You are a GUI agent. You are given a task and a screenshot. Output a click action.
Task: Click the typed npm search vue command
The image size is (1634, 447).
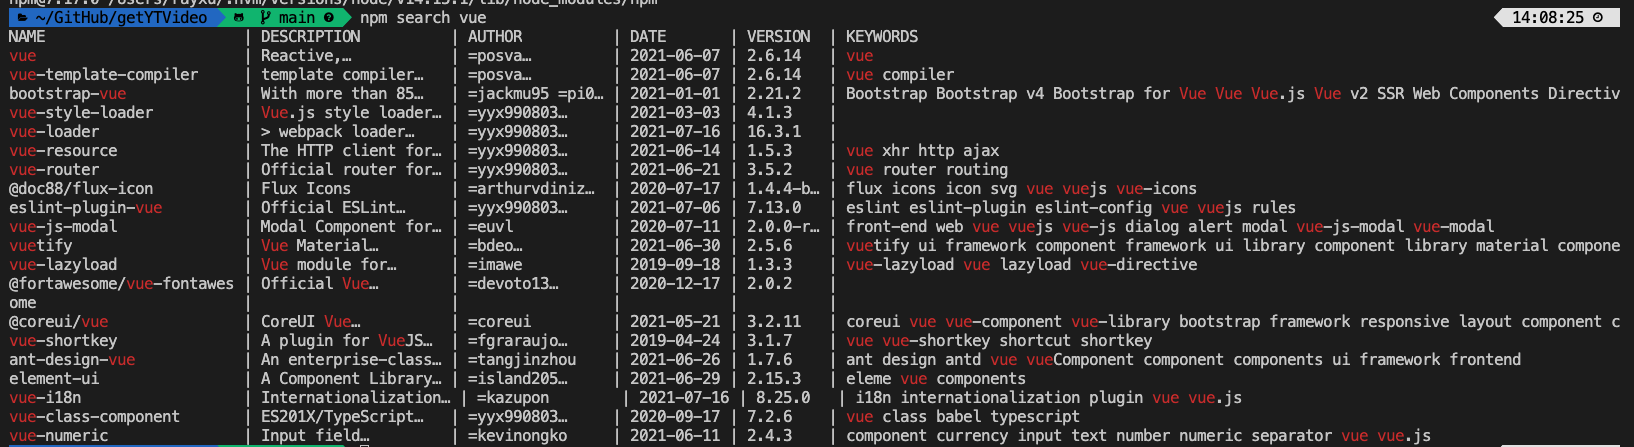point(423,17)
